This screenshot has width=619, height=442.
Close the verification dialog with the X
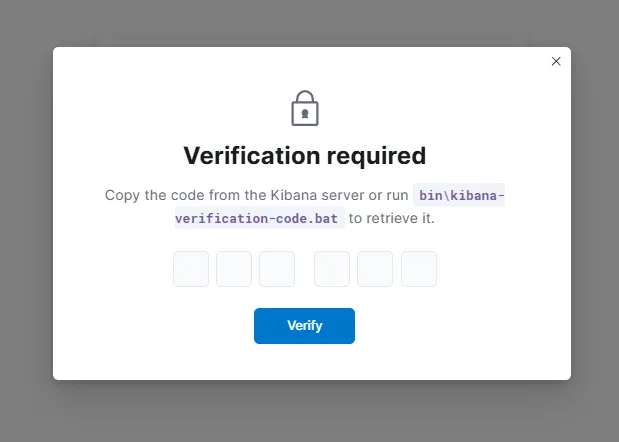click(x=556, y=61)
